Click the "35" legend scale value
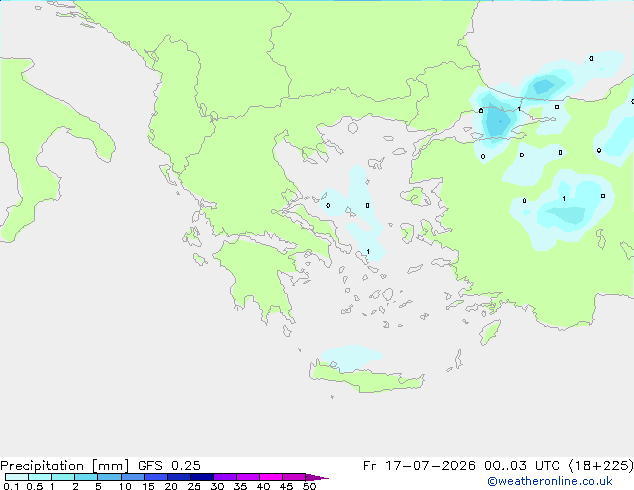The height and width of the screenshot is (490, 634). click(x=240, y=486)
